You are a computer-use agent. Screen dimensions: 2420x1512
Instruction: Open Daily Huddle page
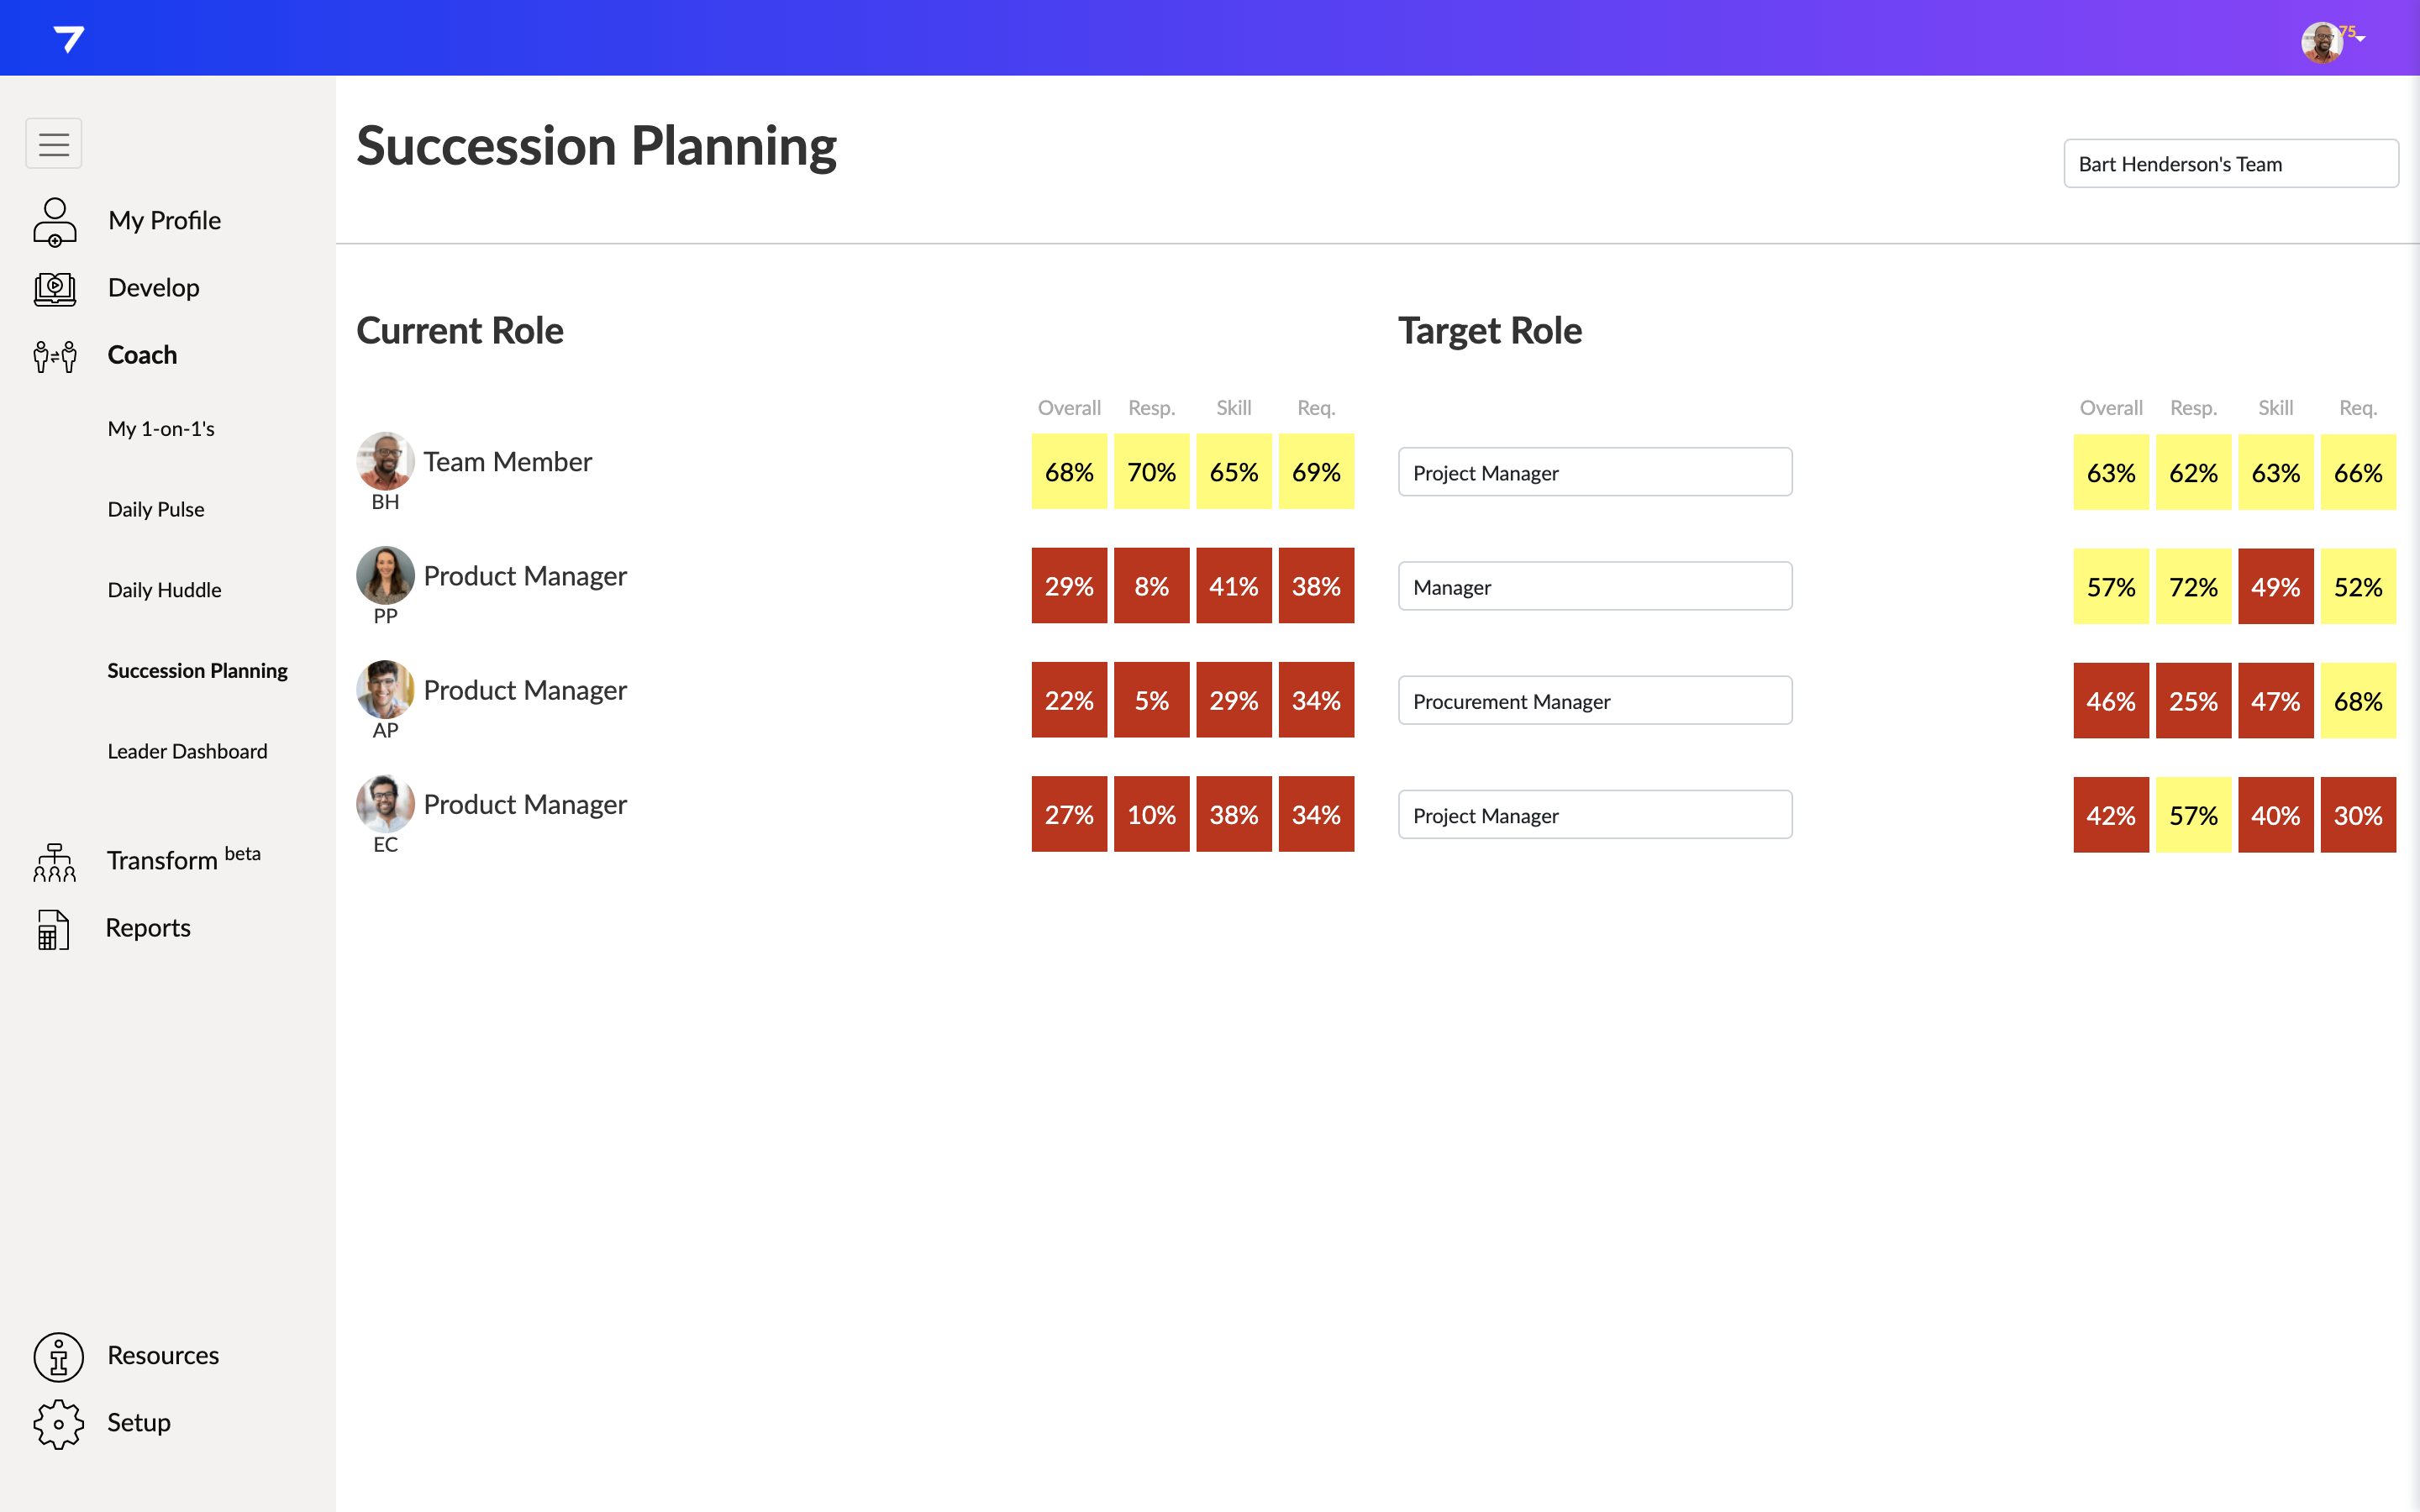[164, 590]
